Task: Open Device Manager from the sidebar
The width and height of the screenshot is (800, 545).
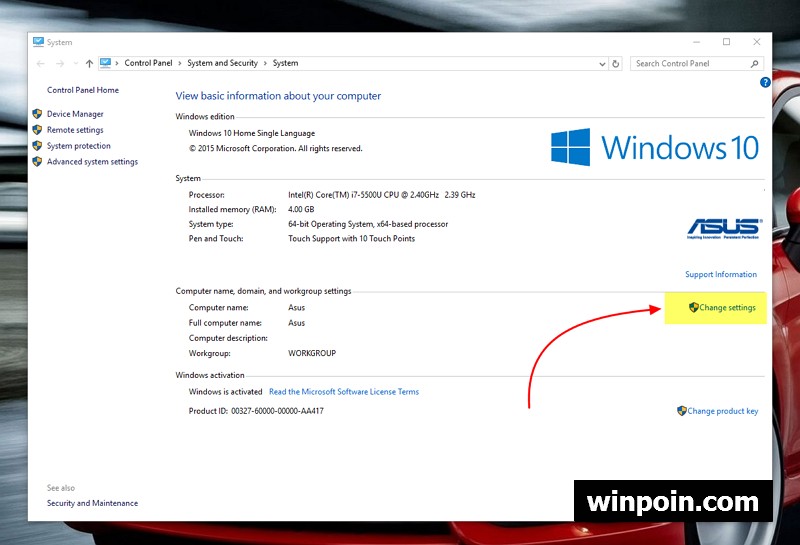Action: 75,114
